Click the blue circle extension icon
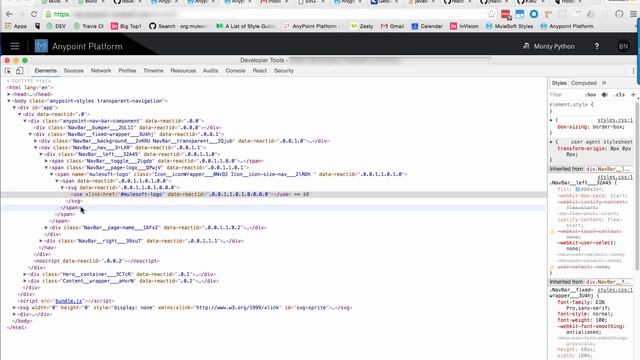The image size is (640, 360). [534, 14]
